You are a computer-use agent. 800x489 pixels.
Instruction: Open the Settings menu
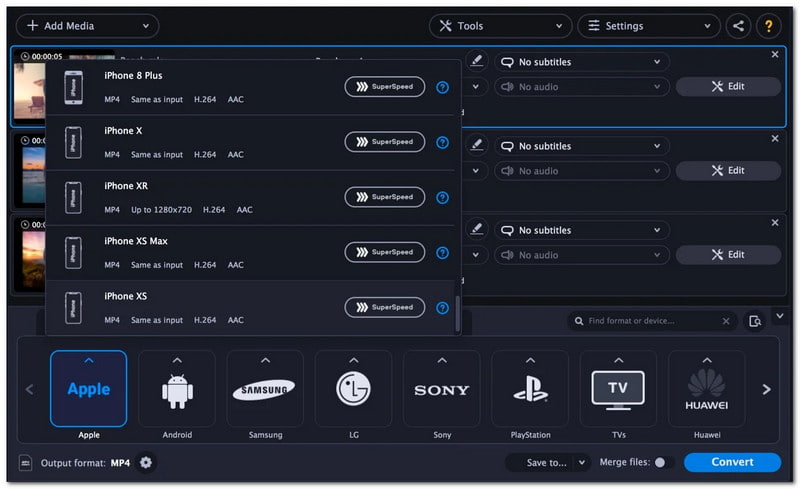tap(648, 26)
